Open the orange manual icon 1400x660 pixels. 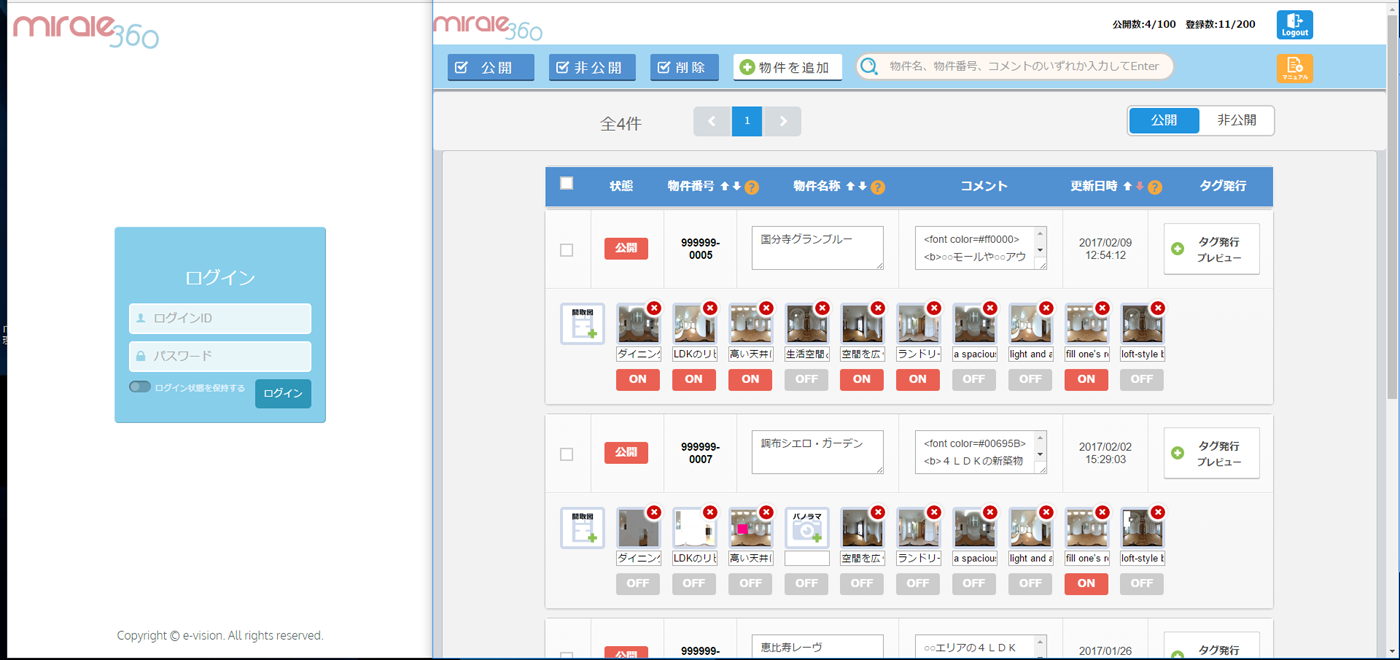click(1294, 68)
